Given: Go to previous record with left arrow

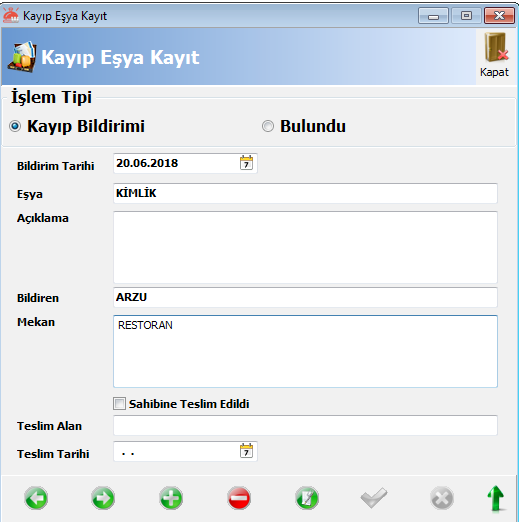Looking at the screenshot, I should coord(36,498).
